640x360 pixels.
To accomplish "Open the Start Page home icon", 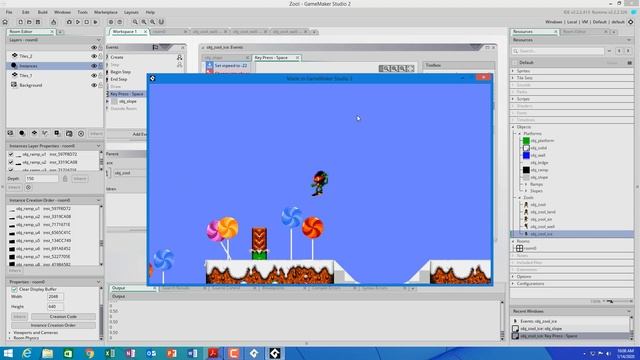I will pos(5,22).
